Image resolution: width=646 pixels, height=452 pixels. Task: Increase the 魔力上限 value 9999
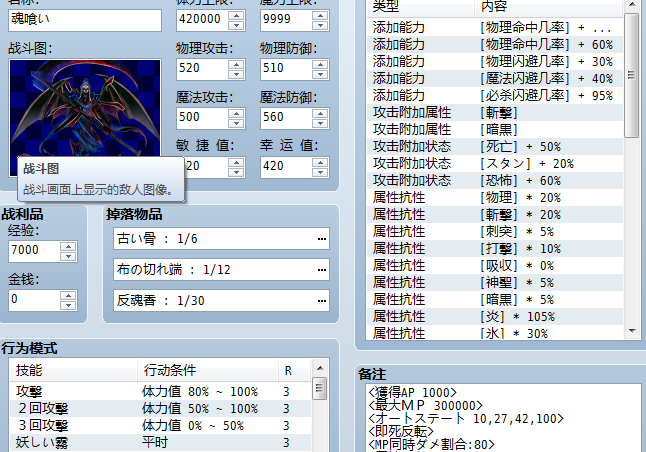pos(320,15)
